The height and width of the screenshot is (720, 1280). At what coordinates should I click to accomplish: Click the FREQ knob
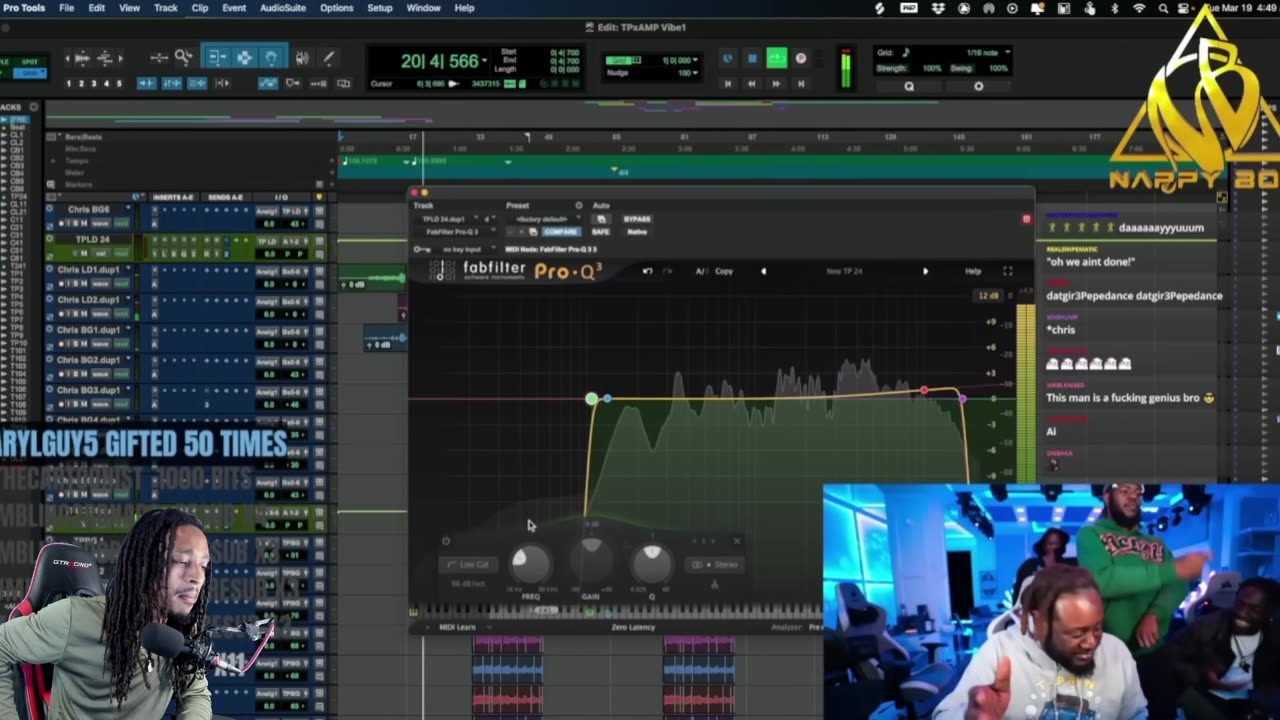pos(530,565)
